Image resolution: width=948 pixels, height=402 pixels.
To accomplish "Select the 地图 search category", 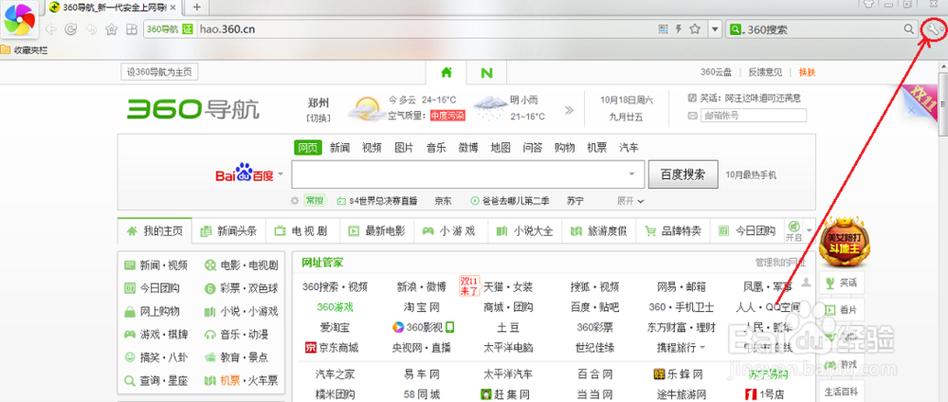I will click(501, 148).
